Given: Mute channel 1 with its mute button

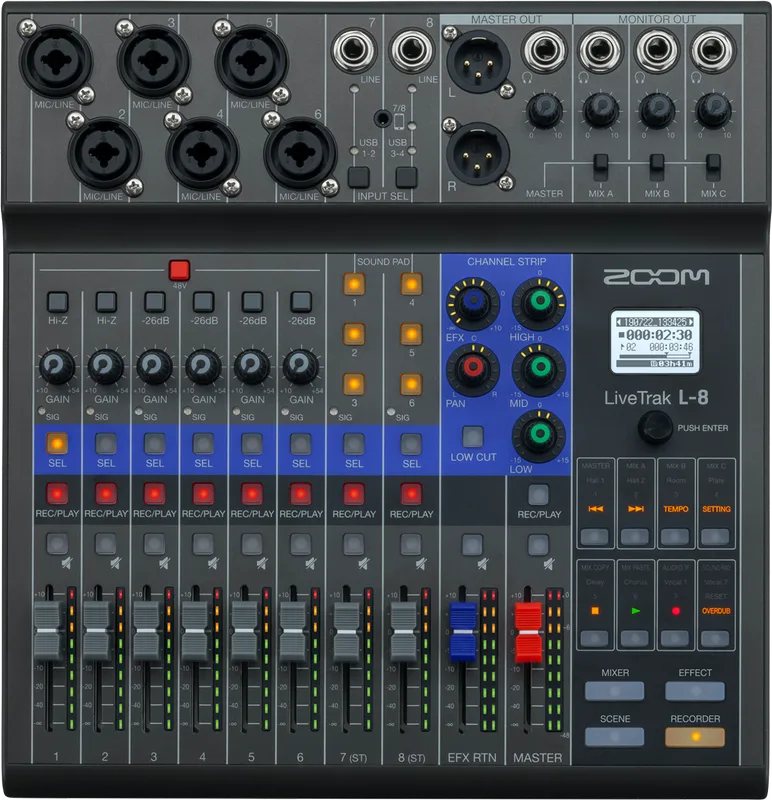Looking at the screenshot, I should 57,544.
